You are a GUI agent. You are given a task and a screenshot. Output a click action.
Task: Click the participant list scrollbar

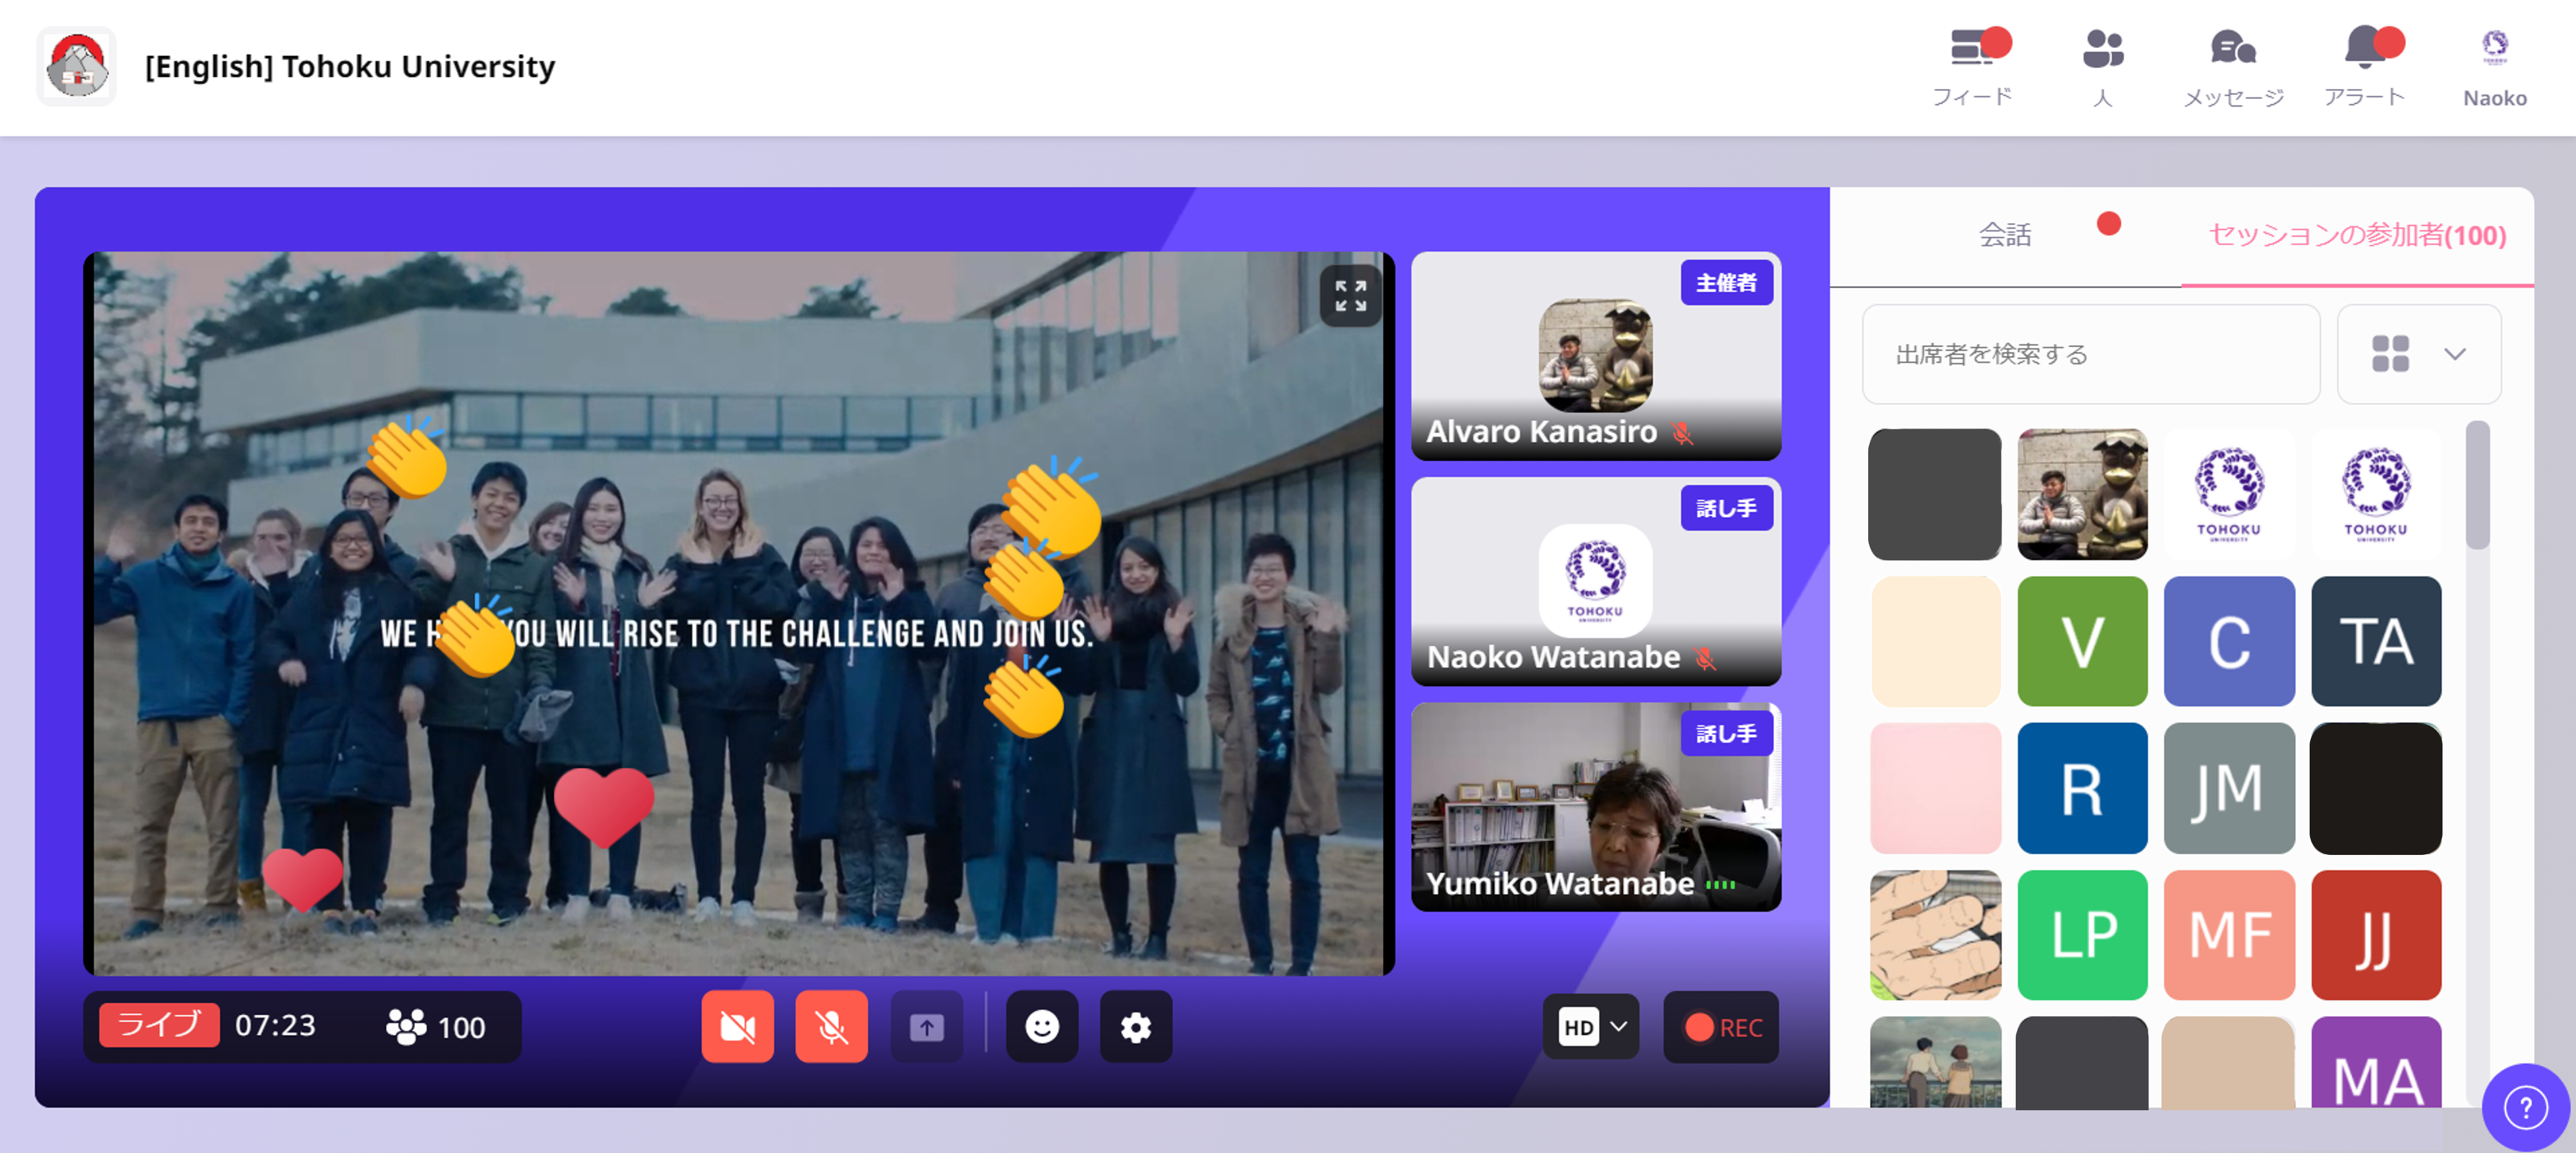click(2477, 486)
